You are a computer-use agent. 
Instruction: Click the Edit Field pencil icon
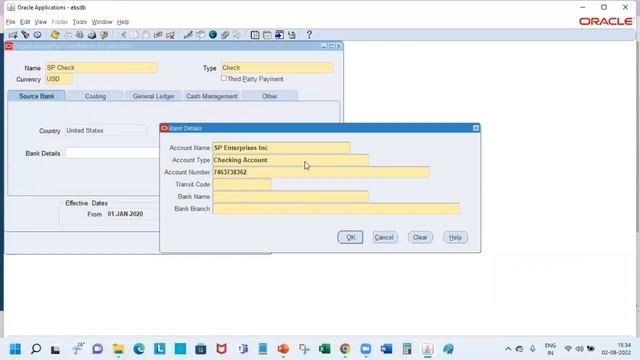[188, 35]
